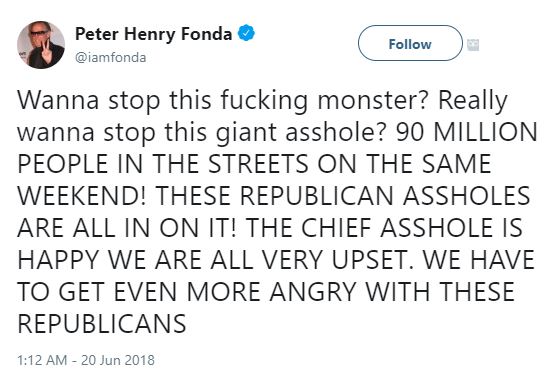This screenshot has height=372, width=550.
Task: Click the Peter Henry Fonda display name
Action: tap(154, 34)
